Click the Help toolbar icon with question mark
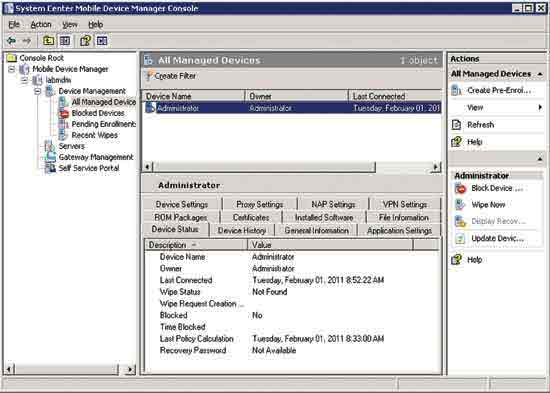This screenshot has width=550, height=393. click(86, 41)
